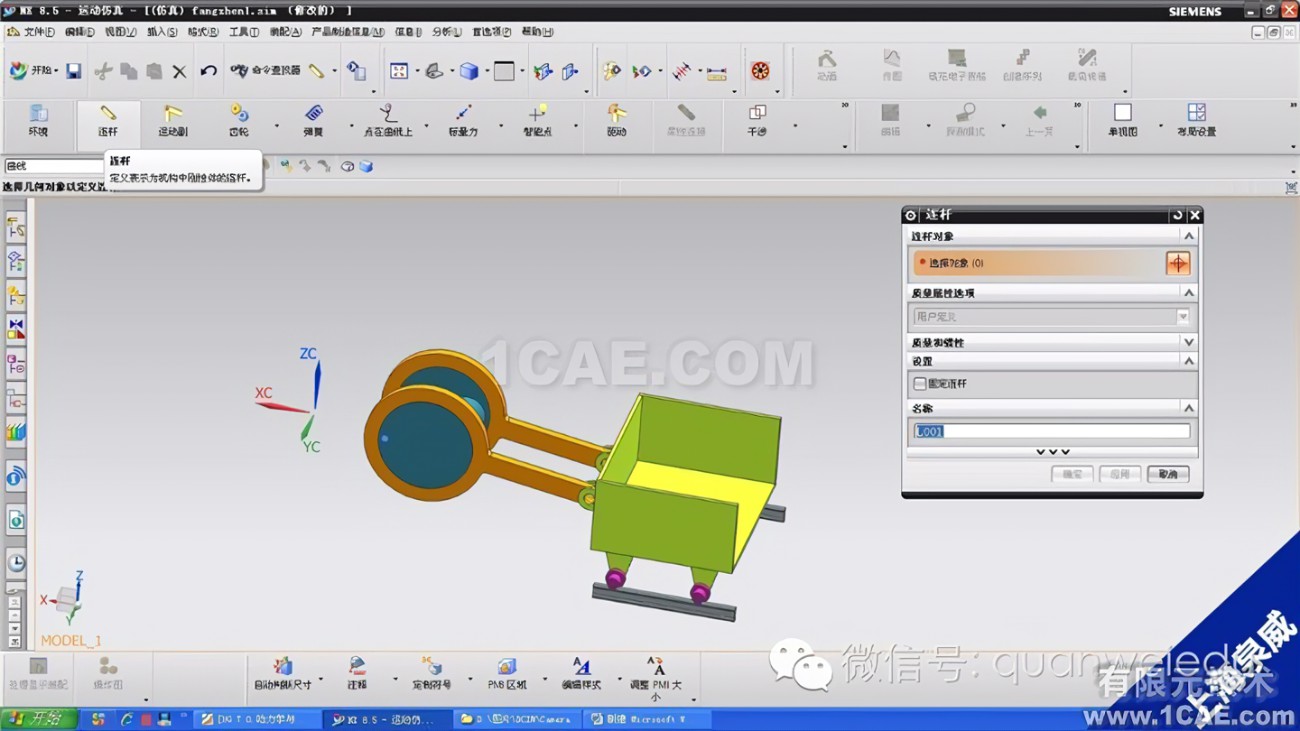This screenshot has height=731, width=1300.
Task: Click the reset arrow icon in 连杆 dialog title
Action: (x=1178, y=215)
